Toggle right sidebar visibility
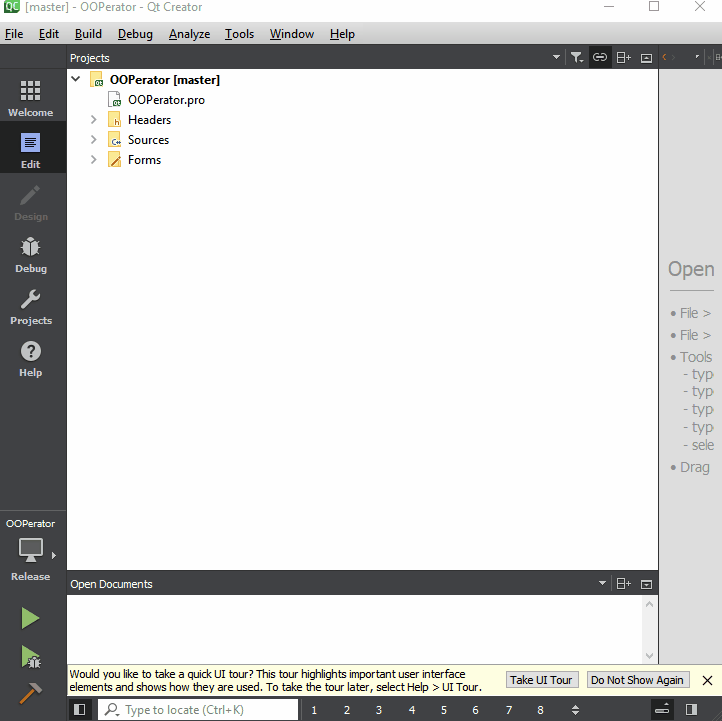 click(x=691, y=709)
